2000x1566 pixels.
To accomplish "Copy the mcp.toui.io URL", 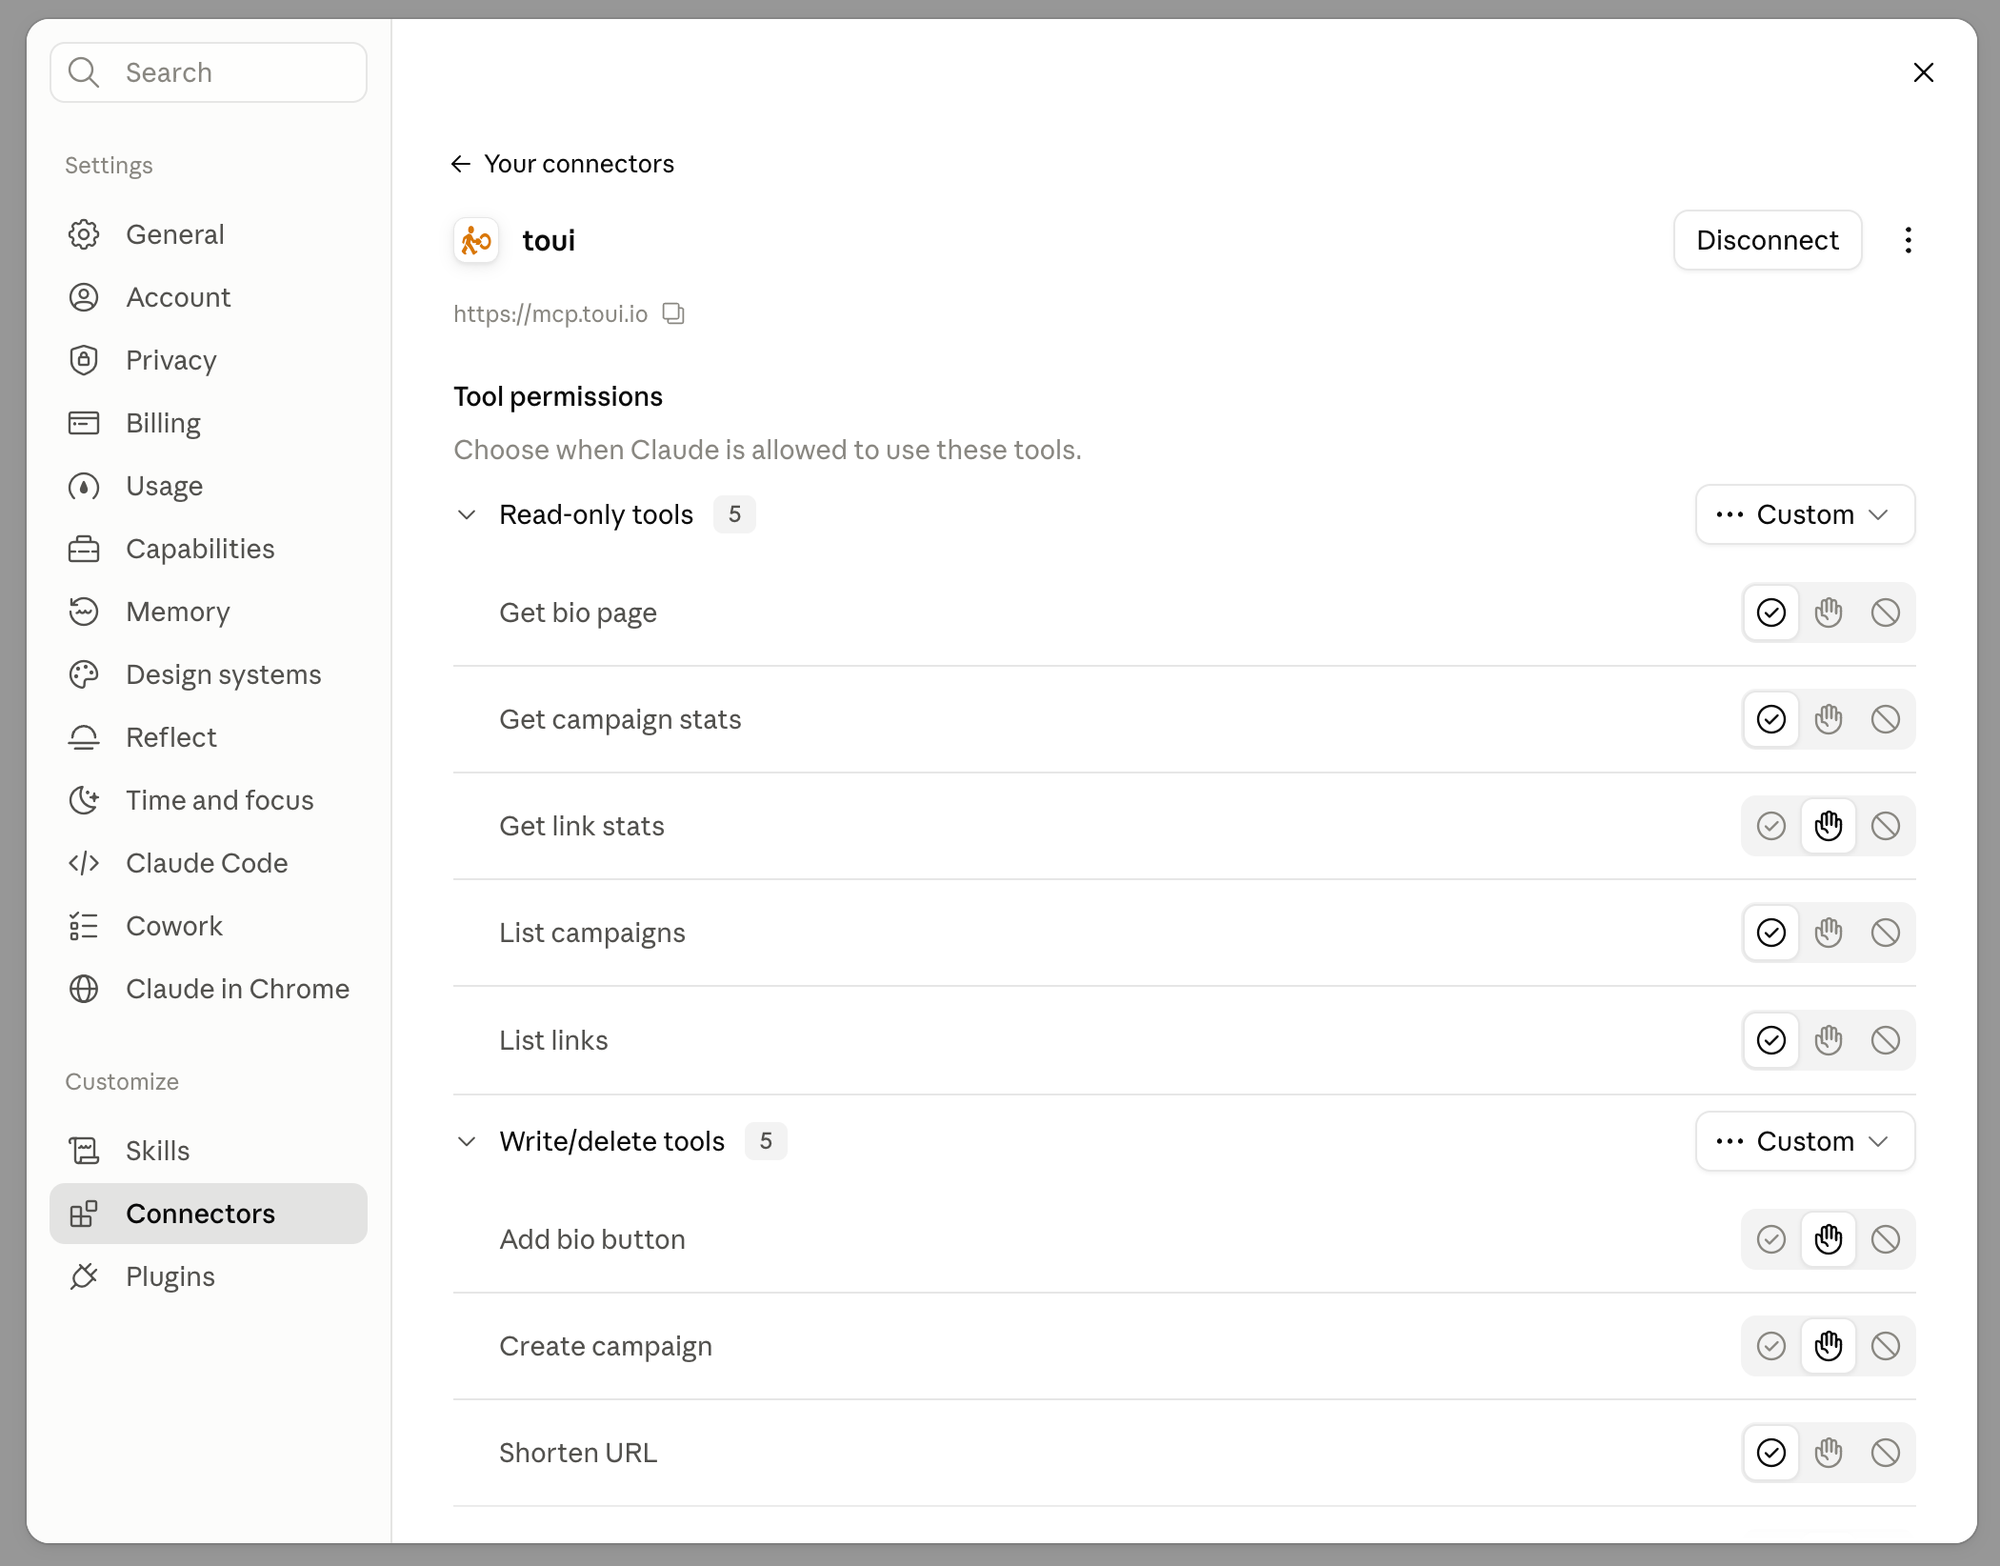I will tap(674, 314).
